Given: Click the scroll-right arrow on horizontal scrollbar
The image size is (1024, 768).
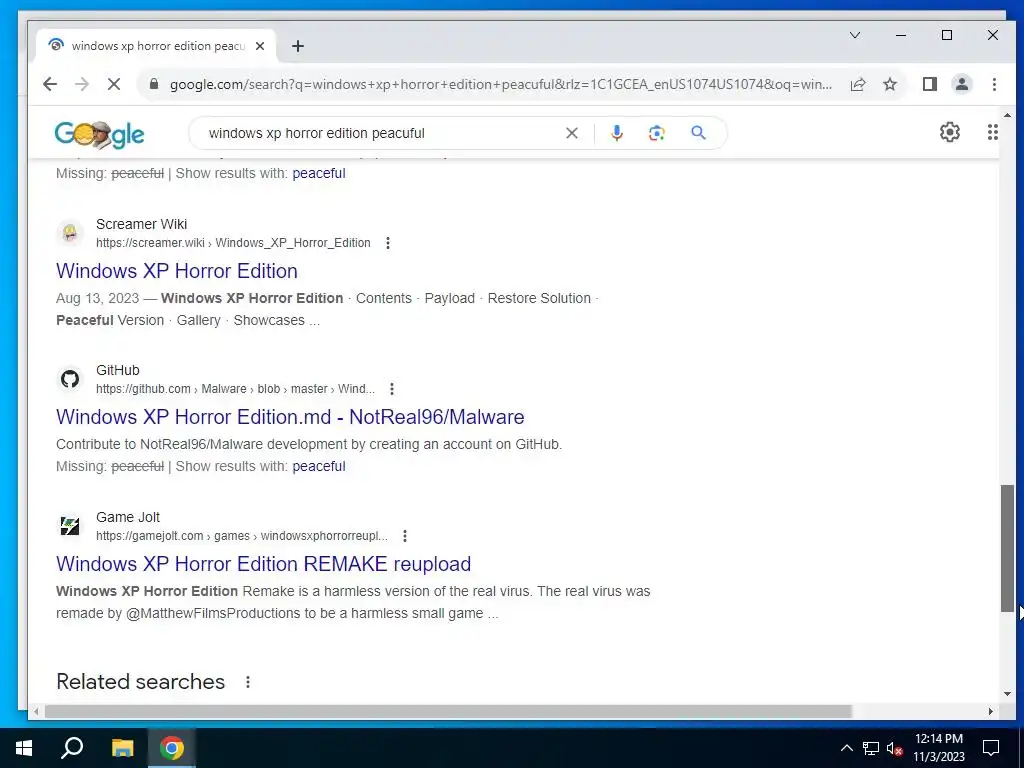Looking at the screenshot, I should click(991, 711).
